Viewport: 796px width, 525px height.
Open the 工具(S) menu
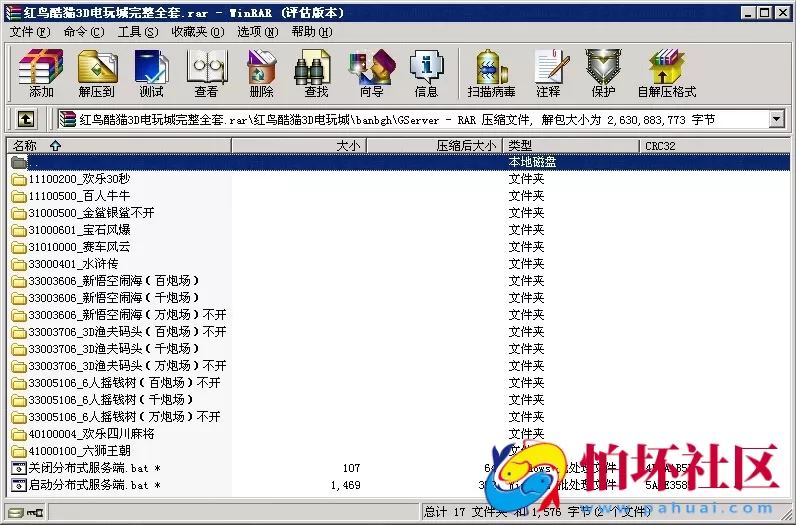138,32
